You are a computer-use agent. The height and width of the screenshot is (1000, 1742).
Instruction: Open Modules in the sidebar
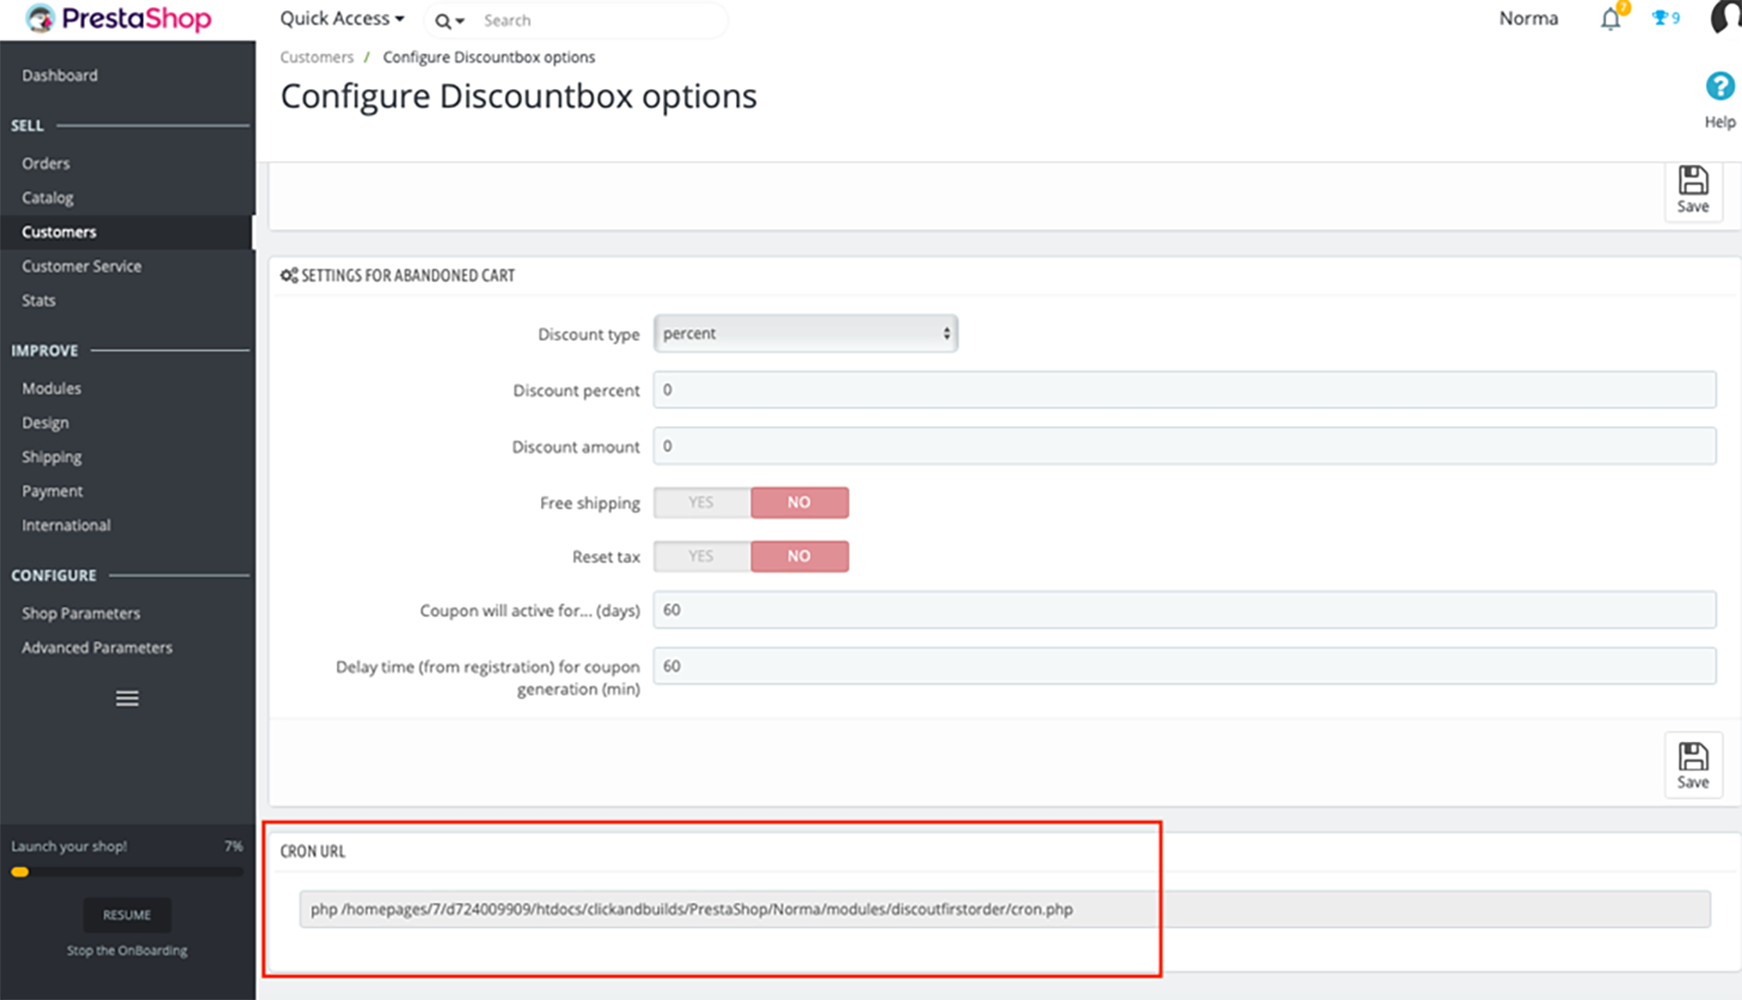(52, 388)
